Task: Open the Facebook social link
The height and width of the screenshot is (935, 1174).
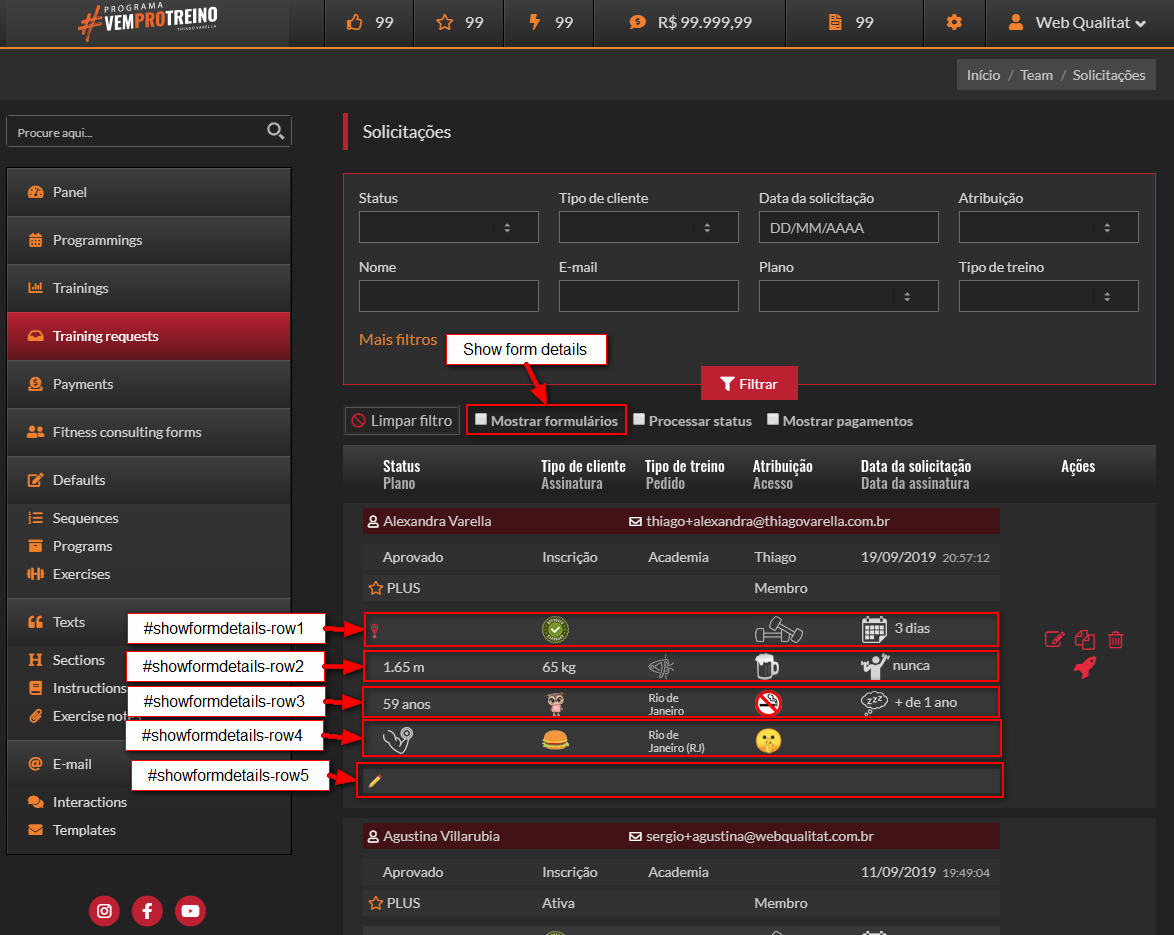Action: [147, 910]
